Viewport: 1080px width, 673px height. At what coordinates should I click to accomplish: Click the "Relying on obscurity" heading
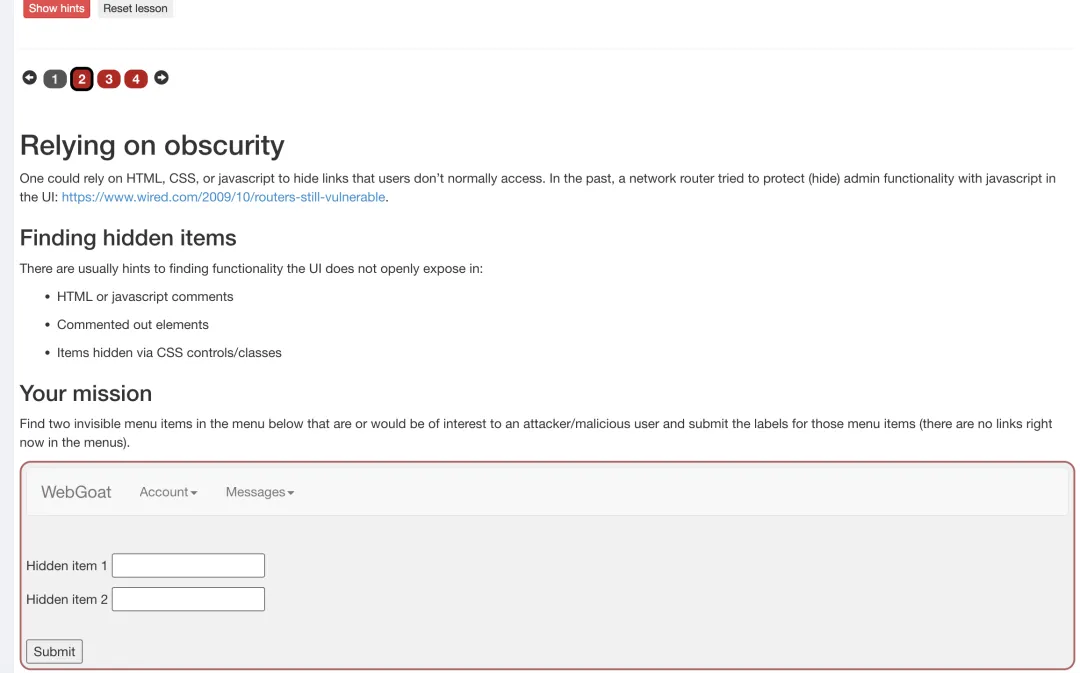coord(152,145)
